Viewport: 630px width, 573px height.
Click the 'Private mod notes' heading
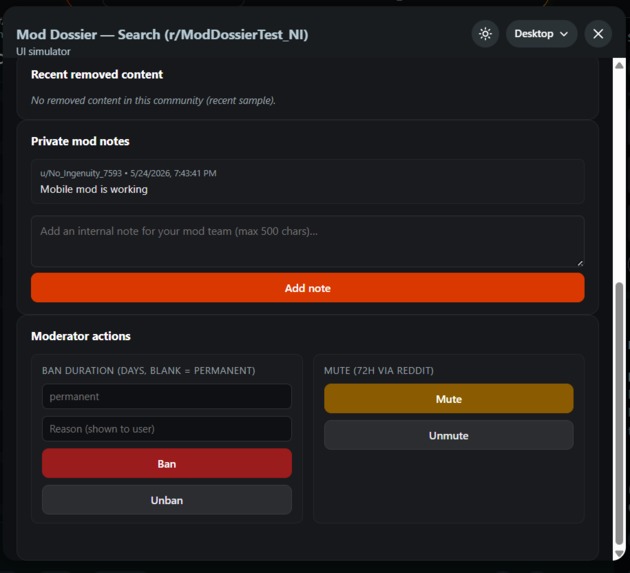pyautogui.click(x=80, y=141)
